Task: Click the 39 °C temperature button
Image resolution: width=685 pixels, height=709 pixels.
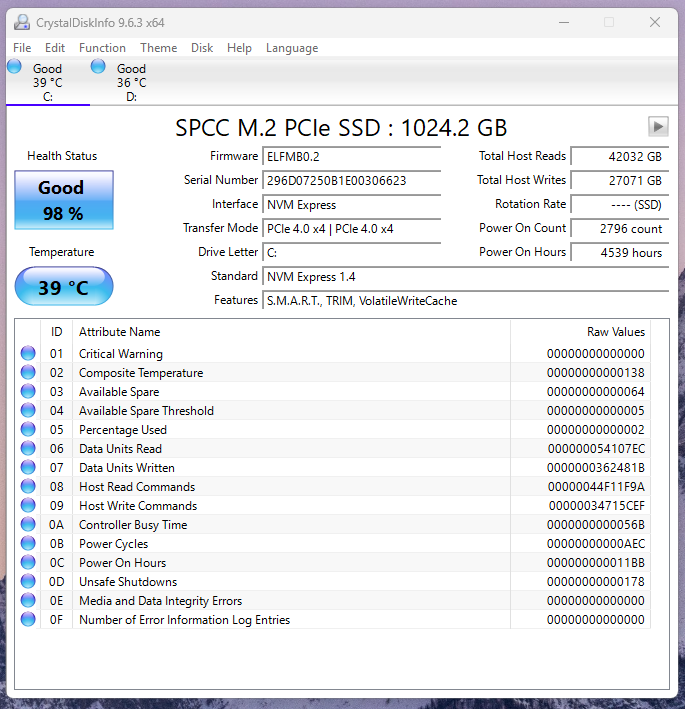Action: click(64, 286)
